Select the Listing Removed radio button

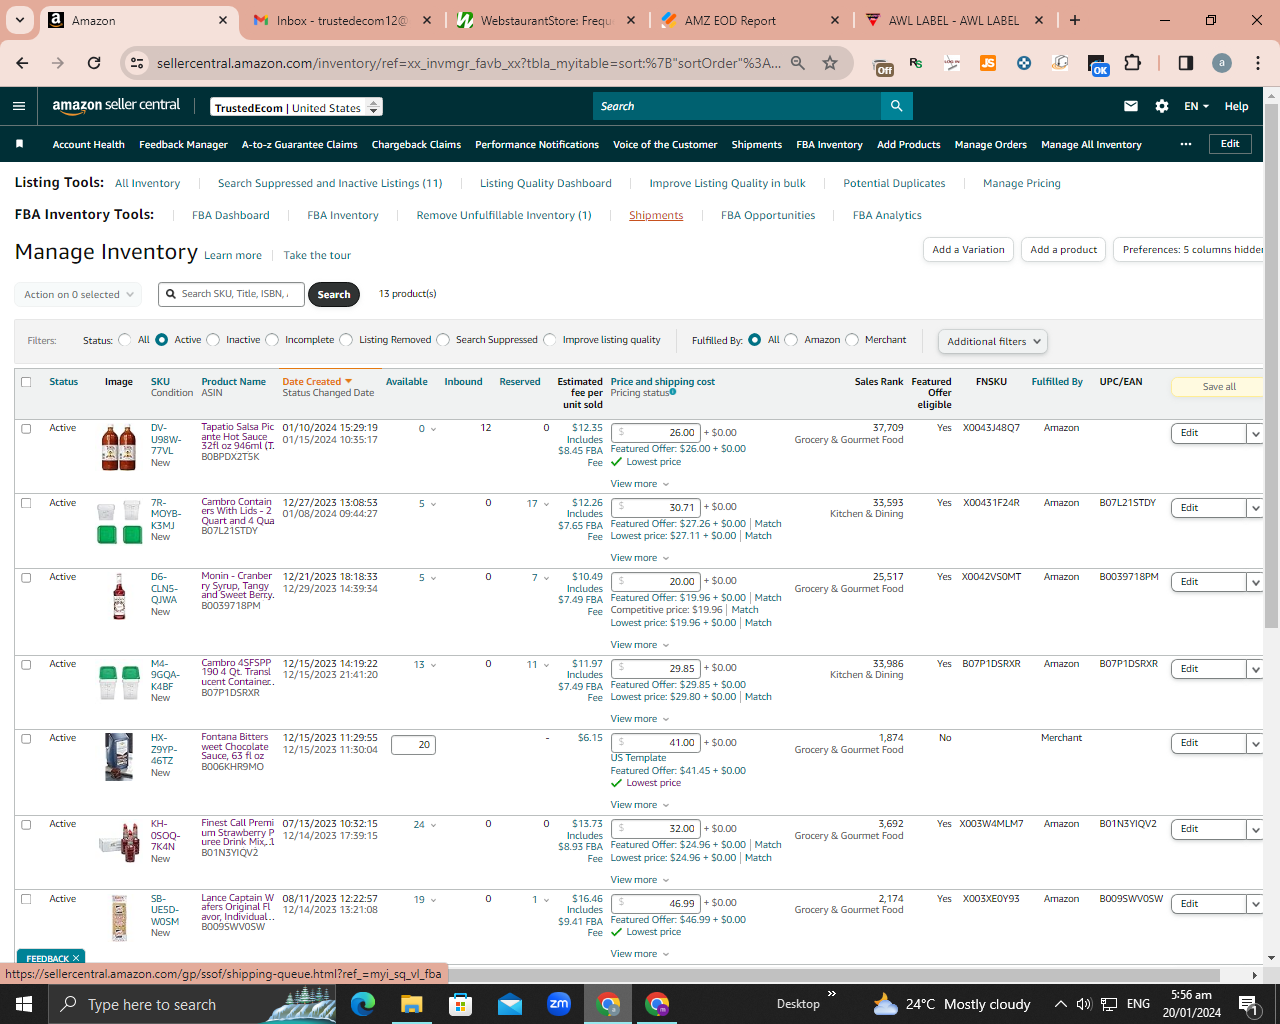point(346,340)
